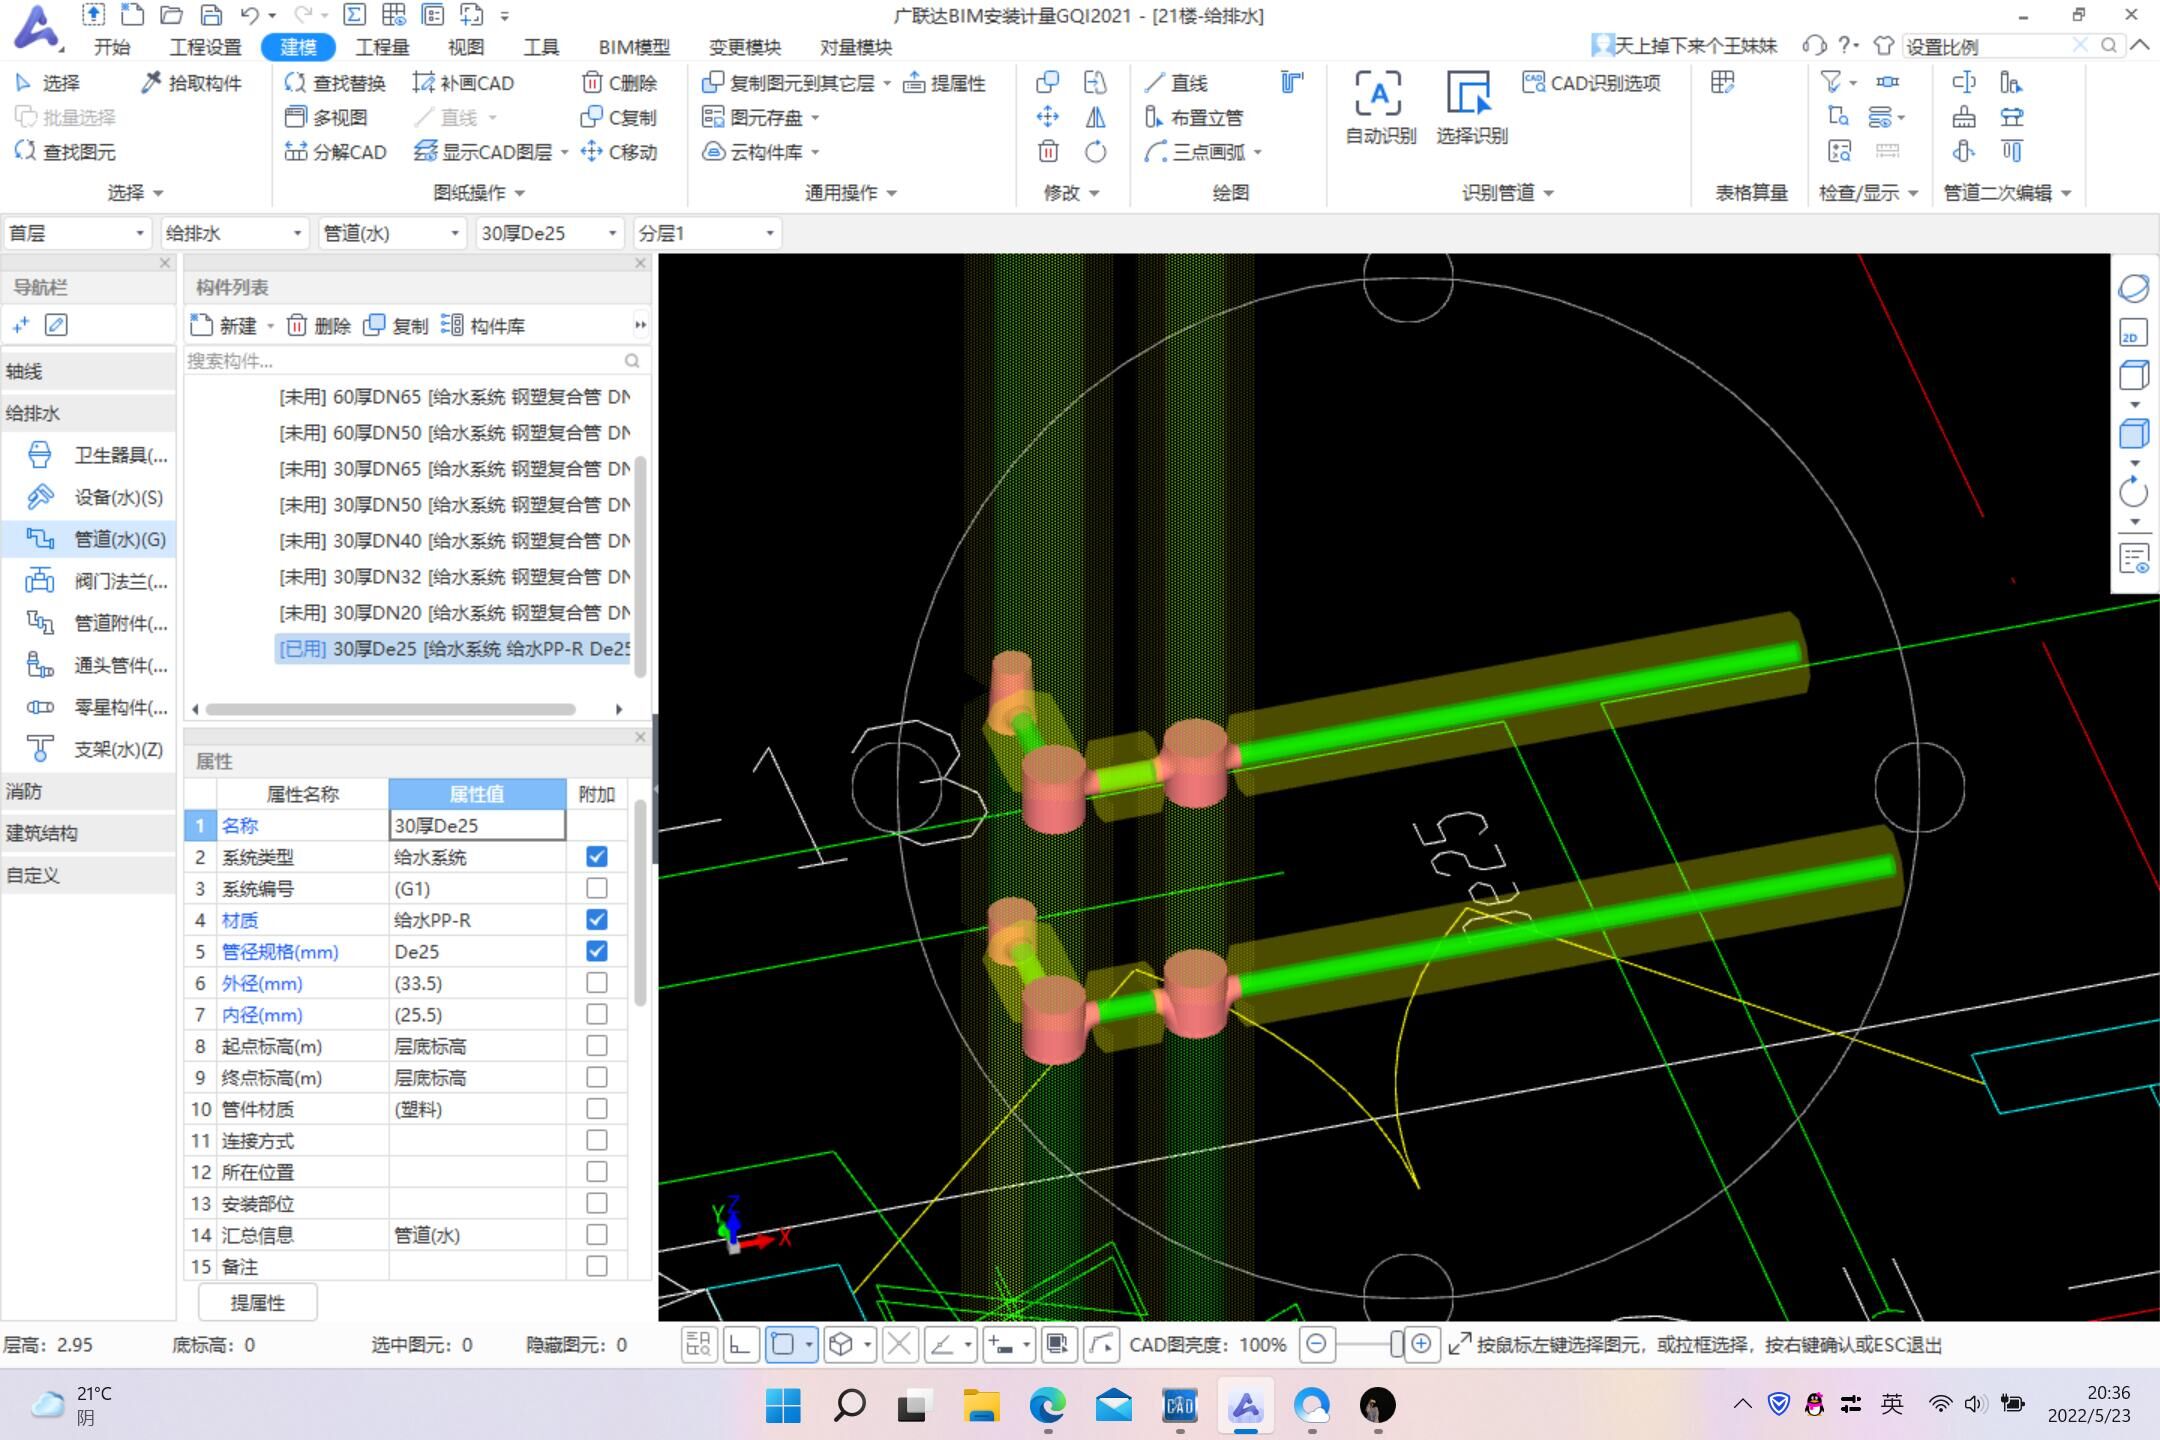This screenshot has height=1440, width=2160.
Task: Click the 2D view icon on right panel
Action: pos(2133,333)
